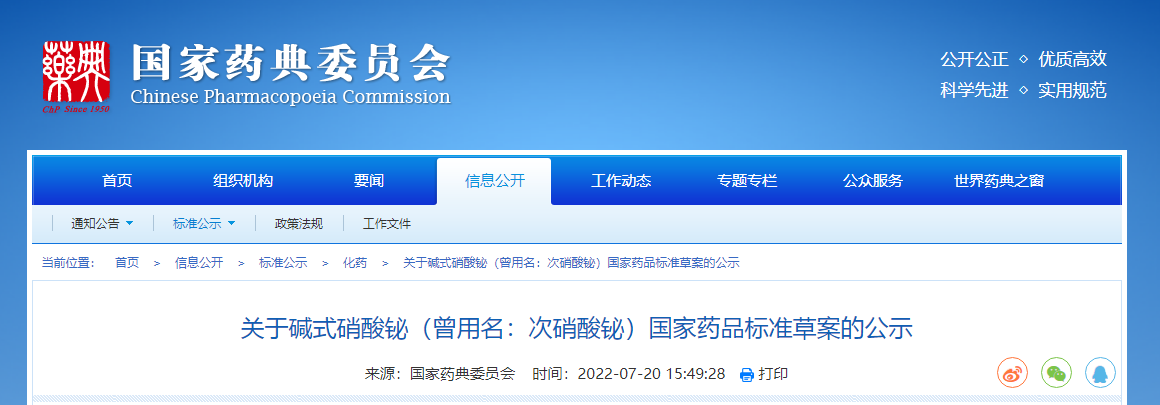This screenshot has width=1160, height=405.
Task: Go to 化药 in the breadcrumb
Action: (x=354, y=263)
